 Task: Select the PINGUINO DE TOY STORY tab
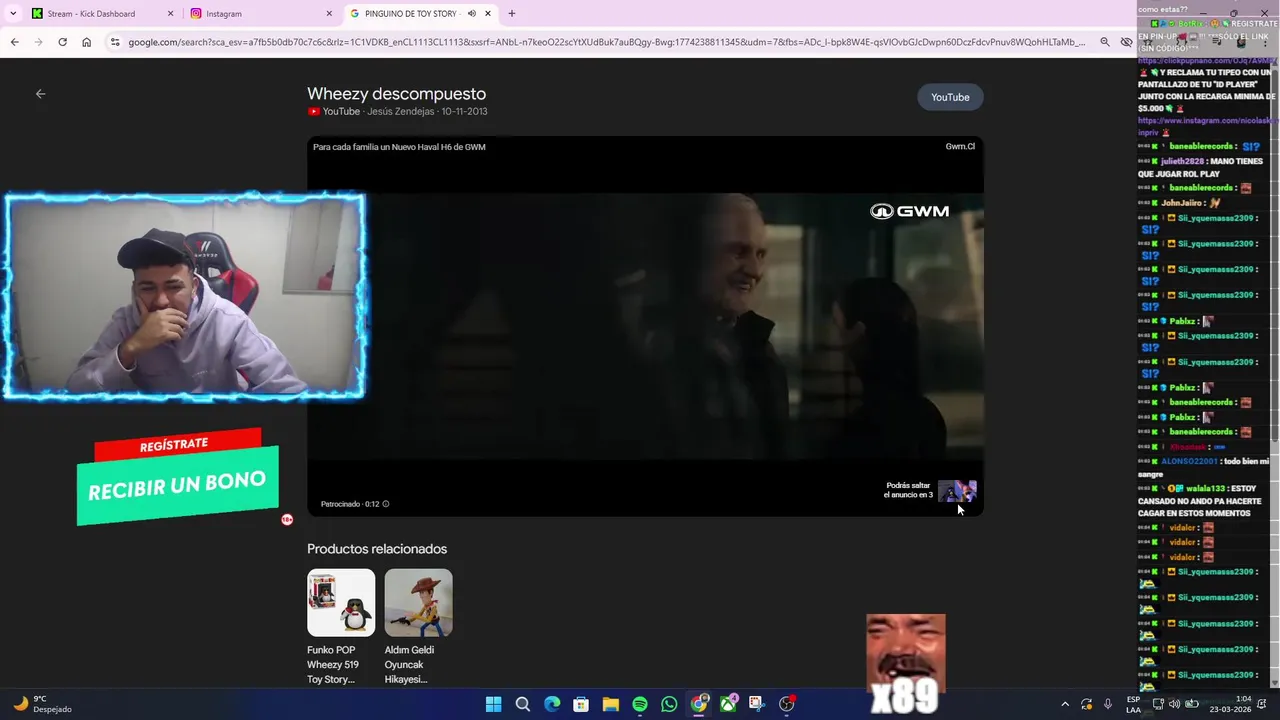(x=420, y=13)
